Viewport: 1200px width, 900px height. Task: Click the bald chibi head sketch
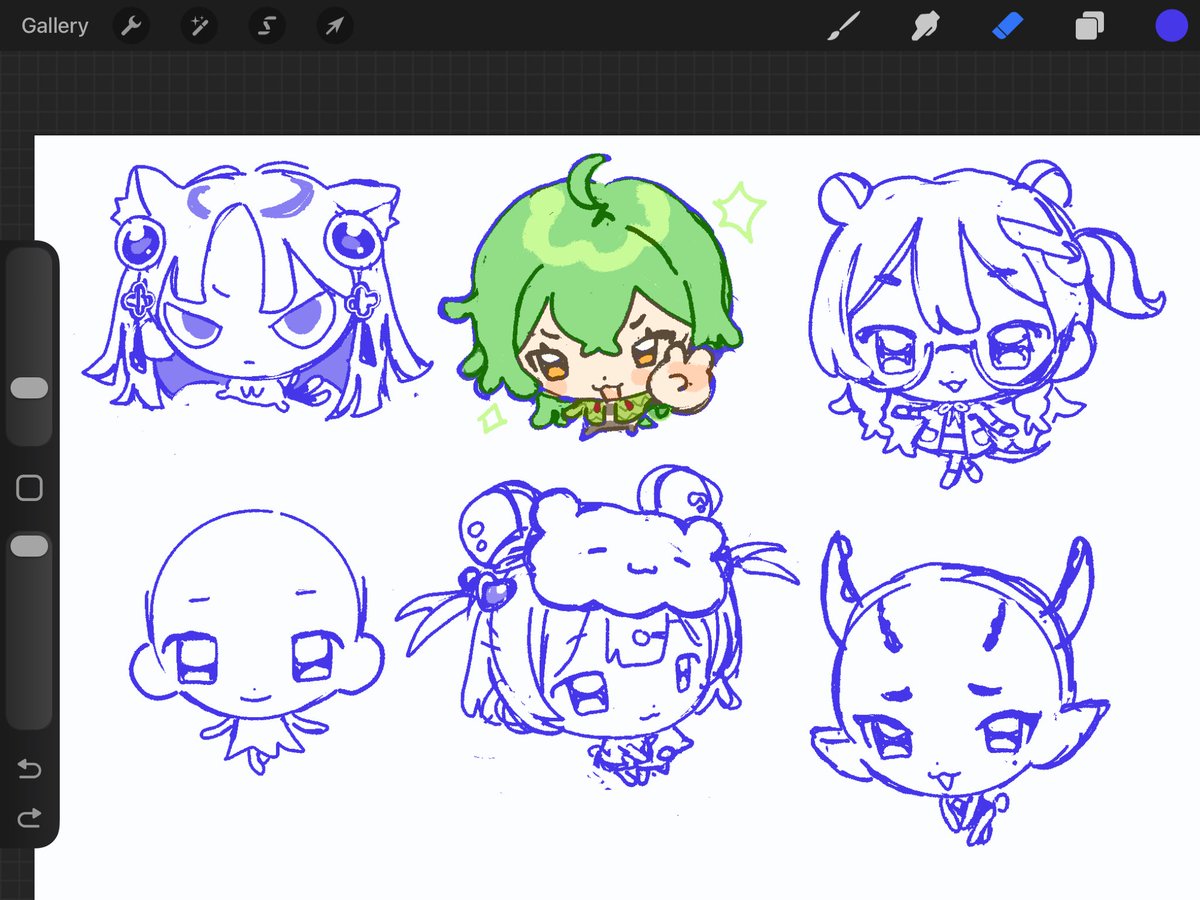click(x=256, y=640)
